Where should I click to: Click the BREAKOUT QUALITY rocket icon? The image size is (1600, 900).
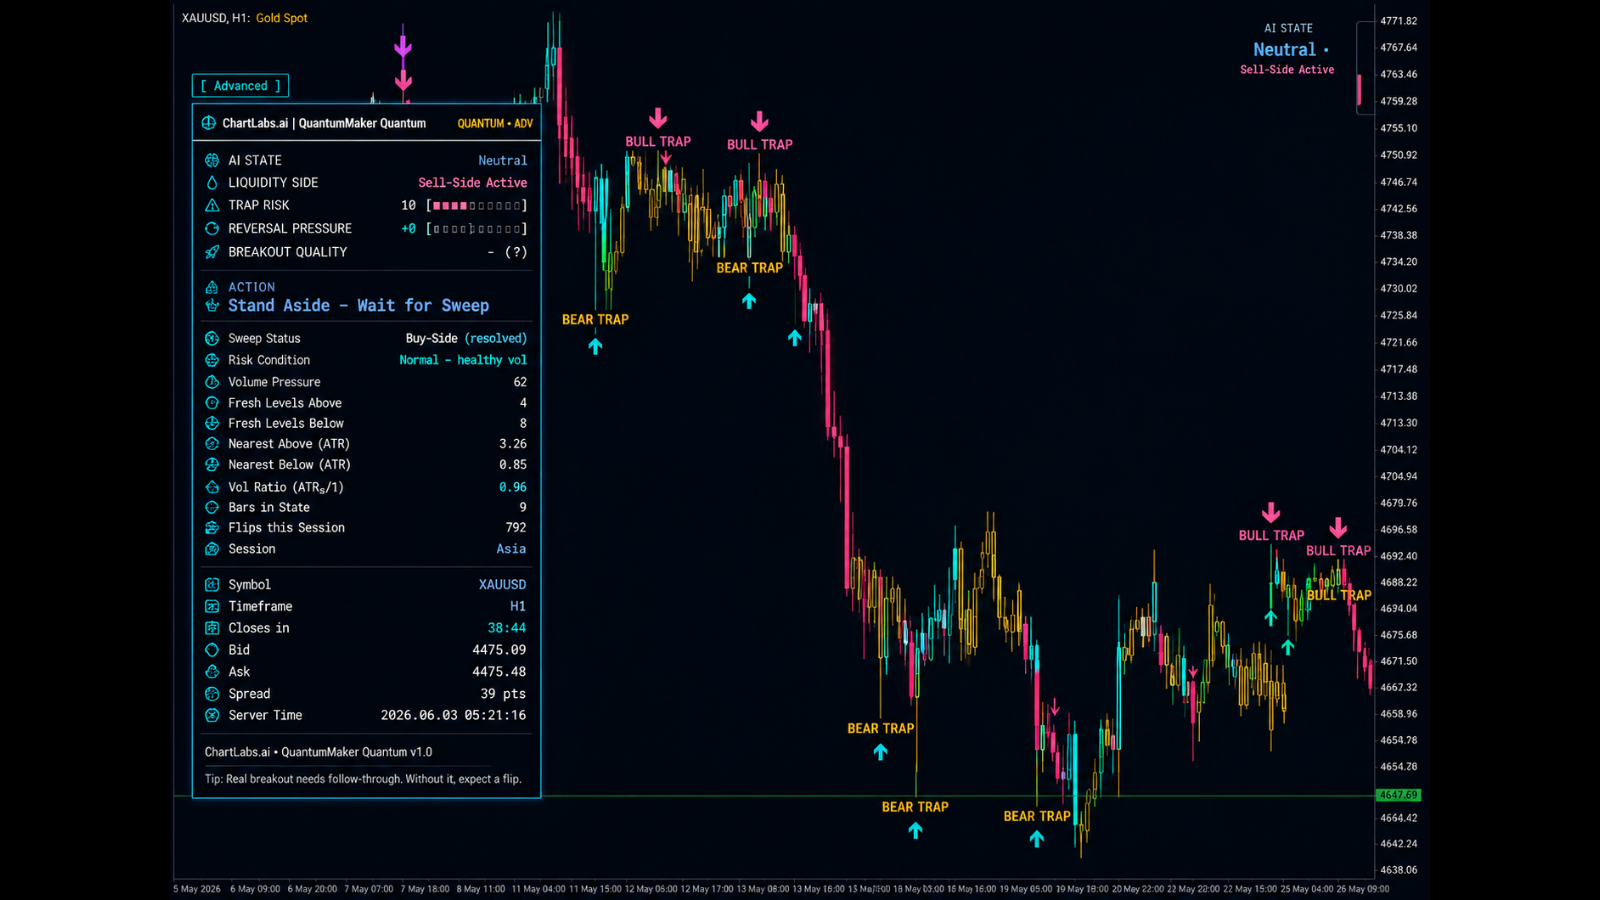click(x=212, y=252)
